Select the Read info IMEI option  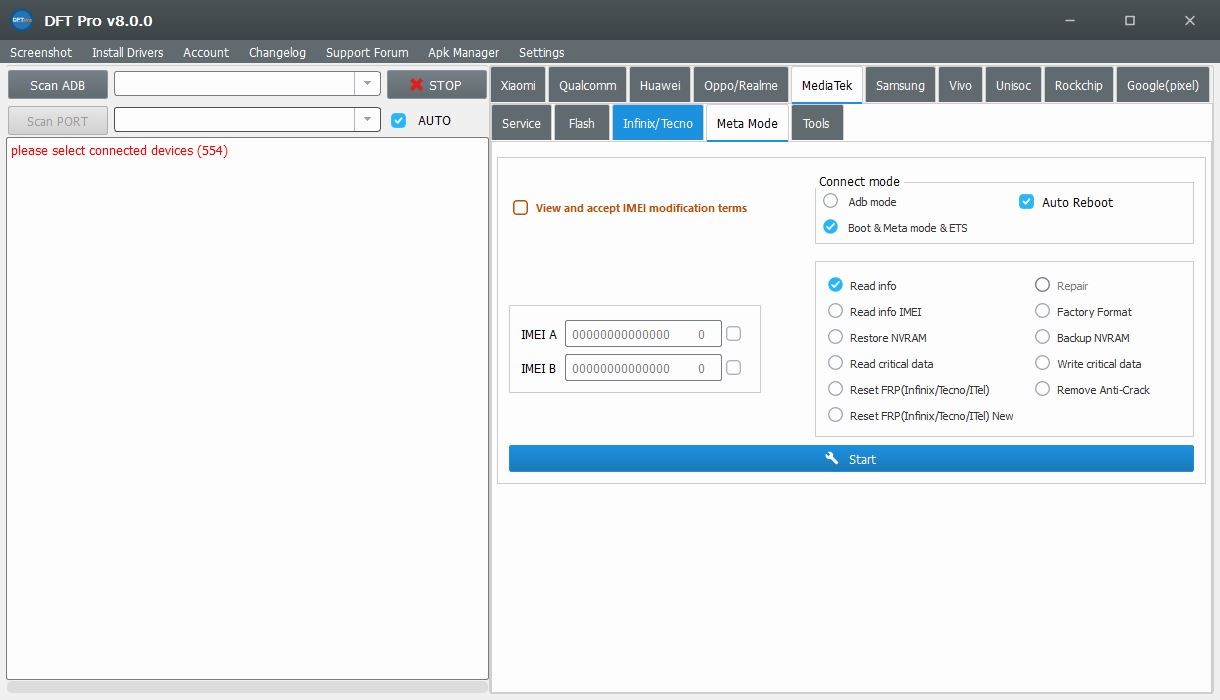coord(836,311)
